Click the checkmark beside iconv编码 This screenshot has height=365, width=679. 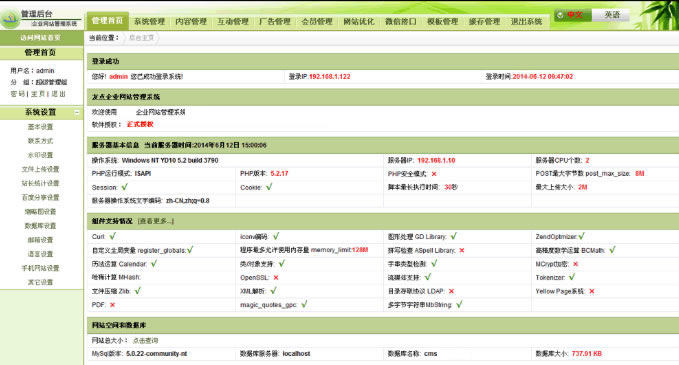(276, 236)
